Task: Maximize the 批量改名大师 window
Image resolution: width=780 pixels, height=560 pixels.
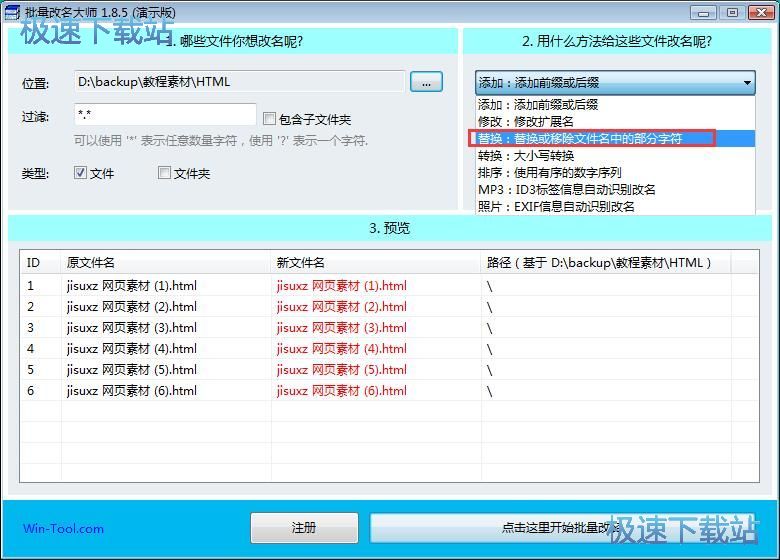Action: tap(732, 12)
